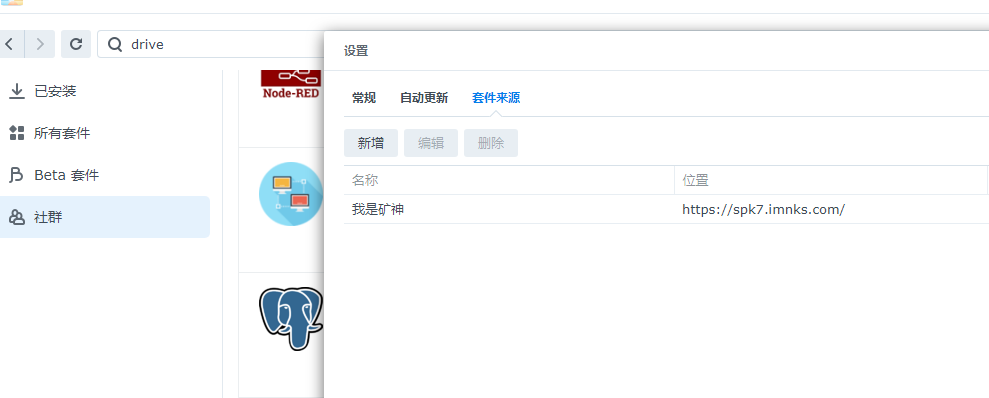The image size is (989, 398).
Task: Open the Node-RED package icon
Action: click(291, 85)
